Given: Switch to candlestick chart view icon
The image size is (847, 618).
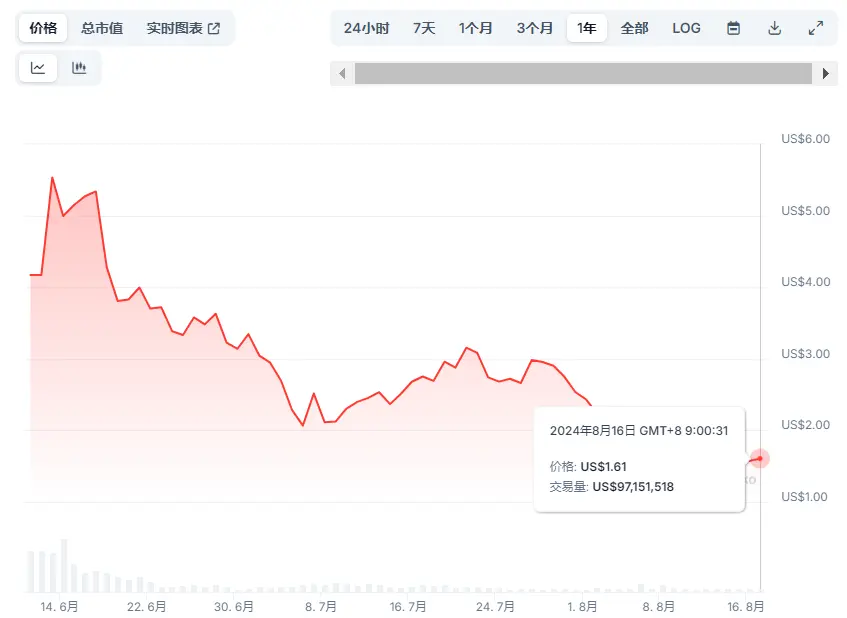Looking at the screenshot, I should pos(79,68).
